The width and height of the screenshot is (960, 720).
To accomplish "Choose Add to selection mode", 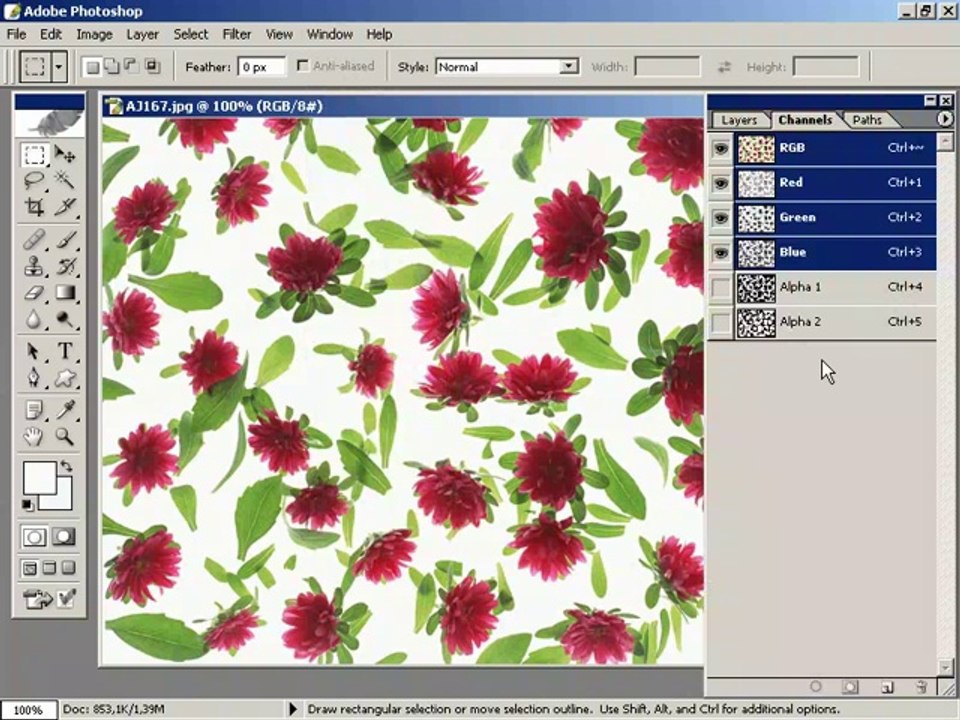I will click(x=112, y=66).
